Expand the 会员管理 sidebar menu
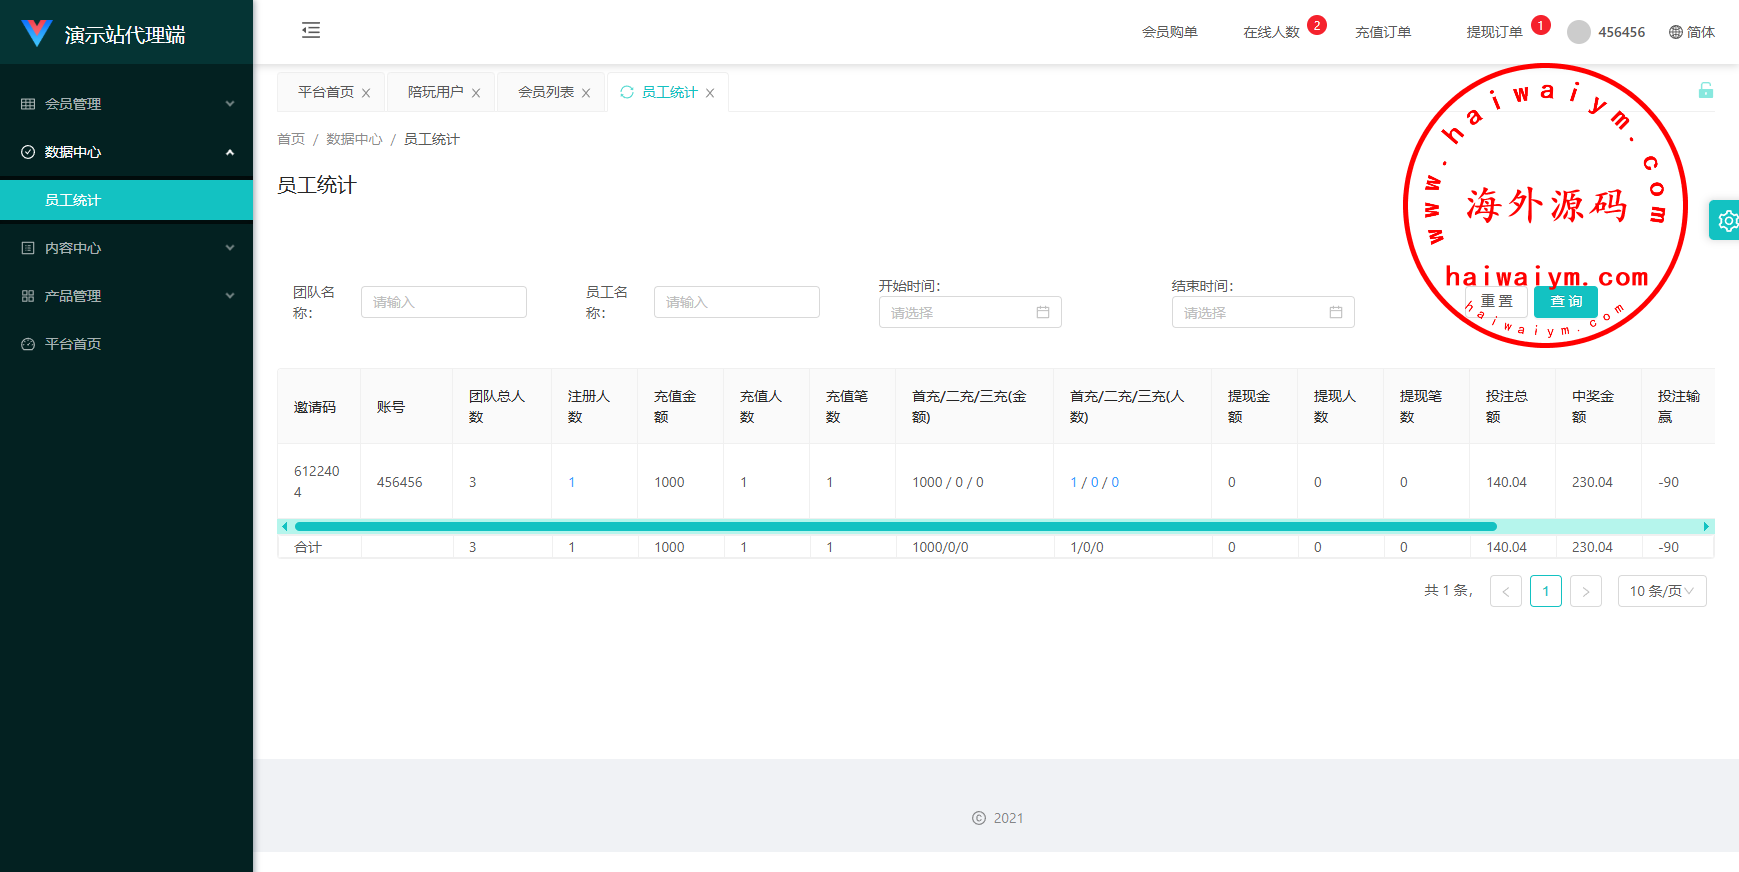The width and height of the screenshot is (1739, 872). pos(126,104)
